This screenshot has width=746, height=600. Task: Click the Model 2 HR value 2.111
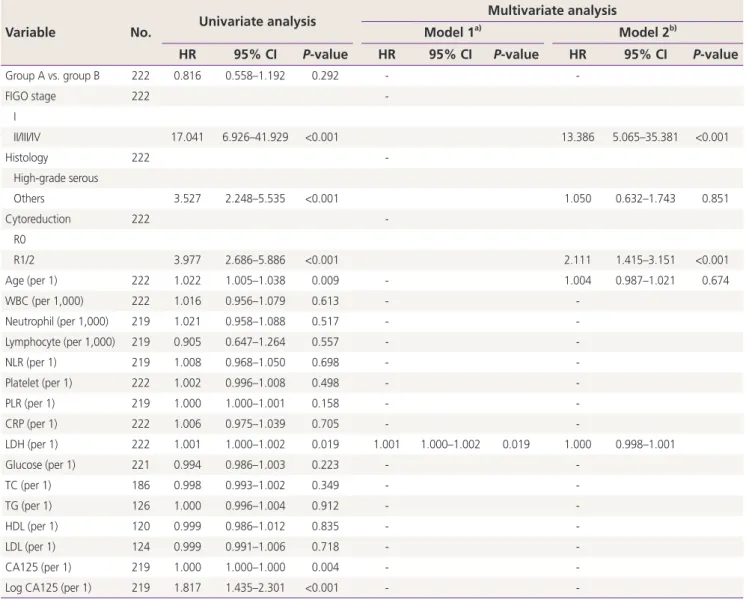click(578, 260)
